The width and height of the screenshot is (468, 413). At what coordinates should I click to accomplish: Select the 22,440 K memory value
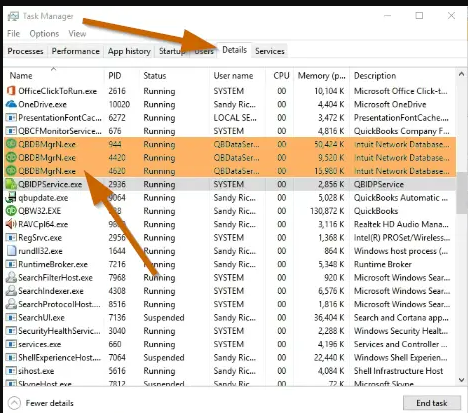[329, 358]
